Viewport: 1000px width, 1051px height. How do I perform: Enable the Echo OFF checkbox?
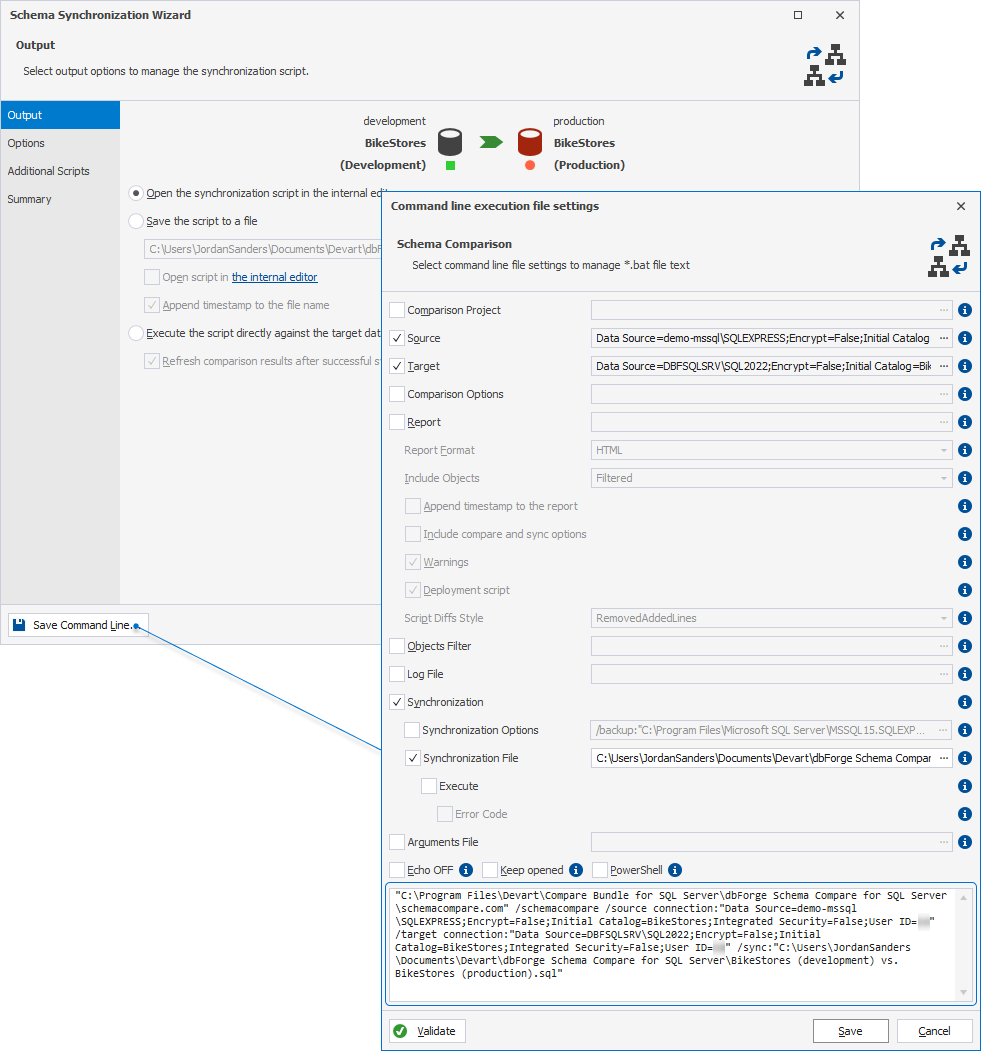click(397, 870)
